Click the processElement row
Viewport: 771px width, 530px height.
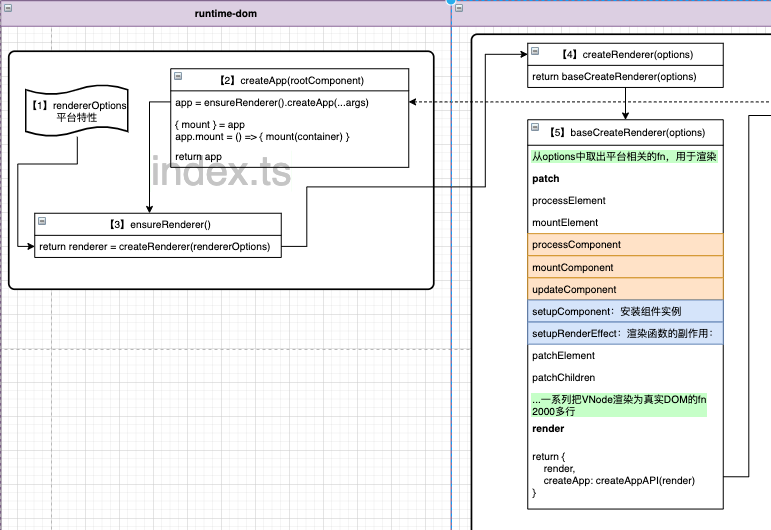pyautogui.click(x=569, y=201)
